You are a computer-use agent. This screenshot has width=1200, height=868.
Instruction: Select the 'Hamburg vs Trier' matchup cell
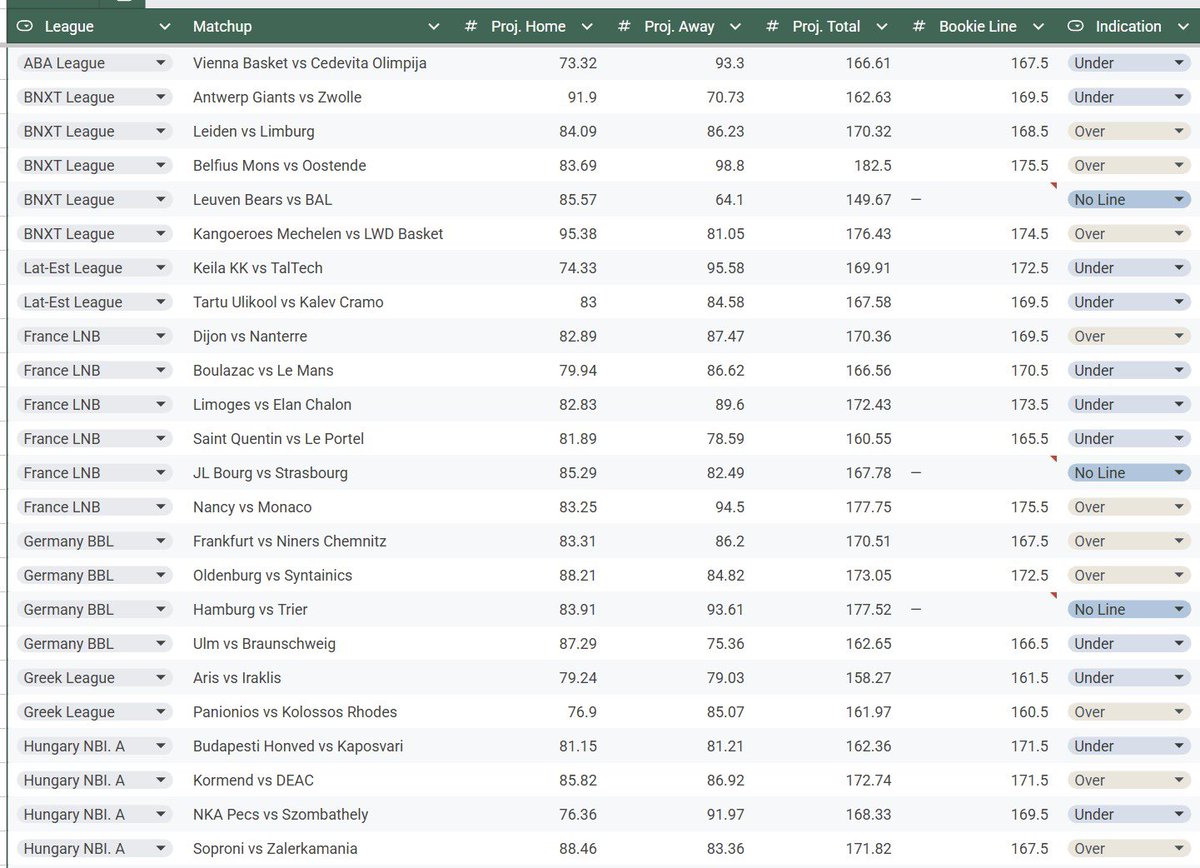pos(250,609)
